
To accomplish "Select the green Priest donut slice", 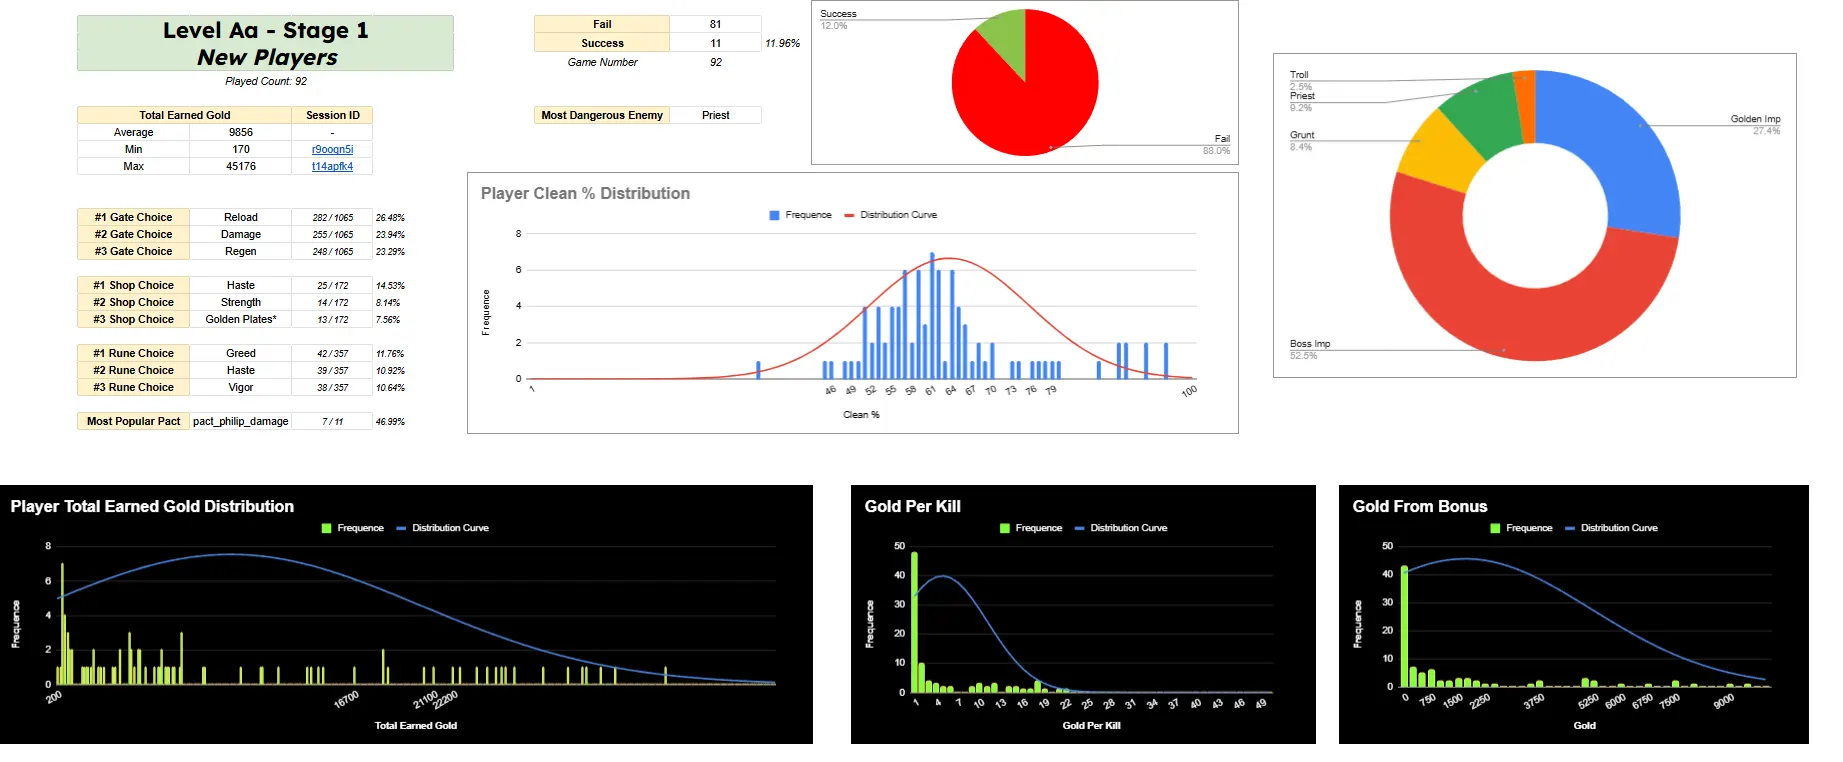I will (x=1480, y=112).
